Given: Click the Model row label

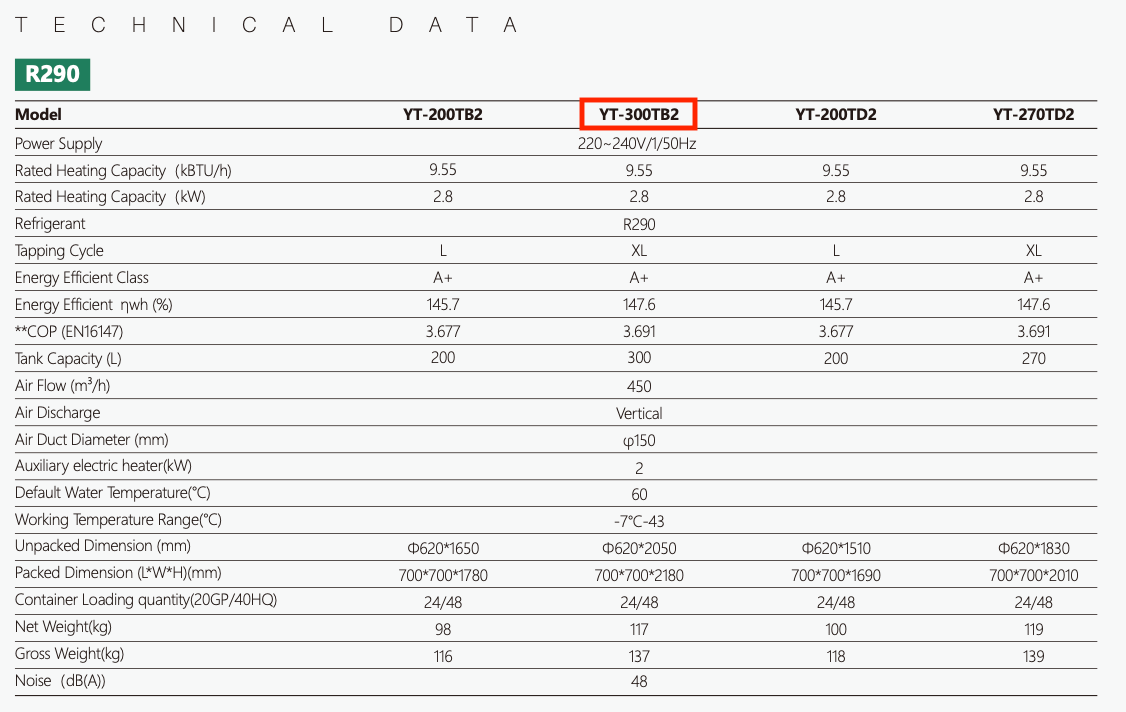Looking at the screenshot, I should click(x=38, y=114).
